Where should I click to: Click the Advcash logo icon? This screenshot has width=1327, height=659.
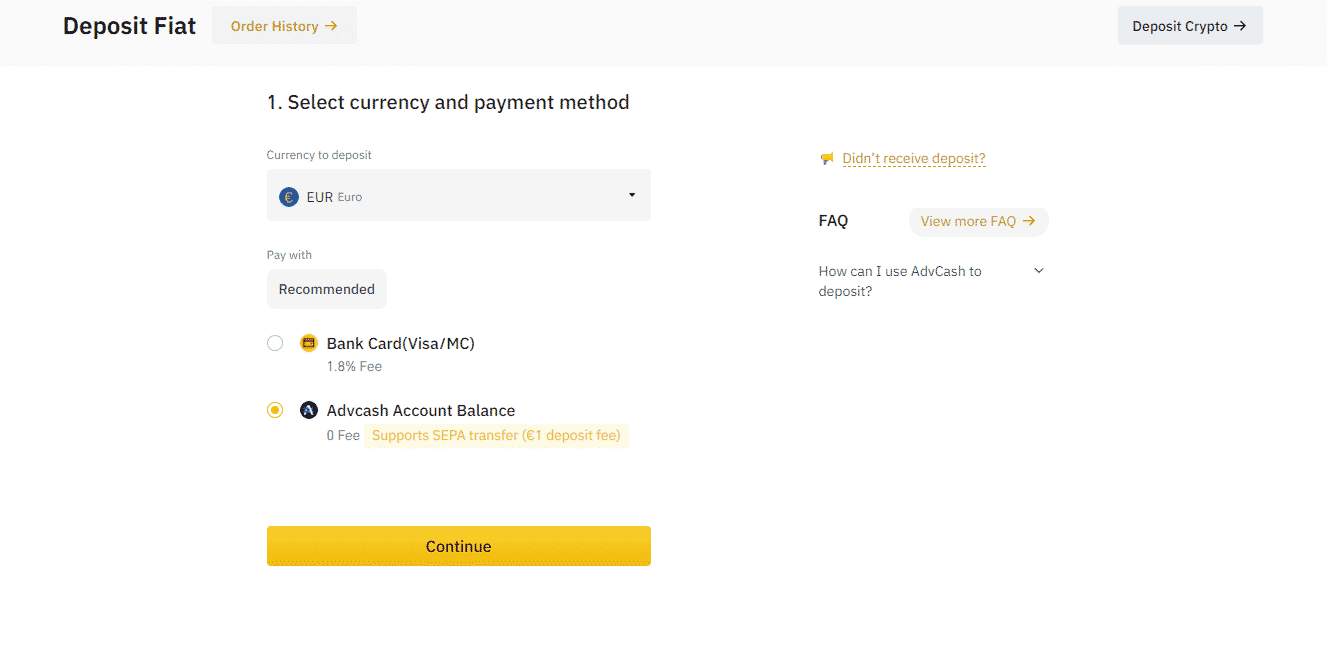[x=309, y=410]
